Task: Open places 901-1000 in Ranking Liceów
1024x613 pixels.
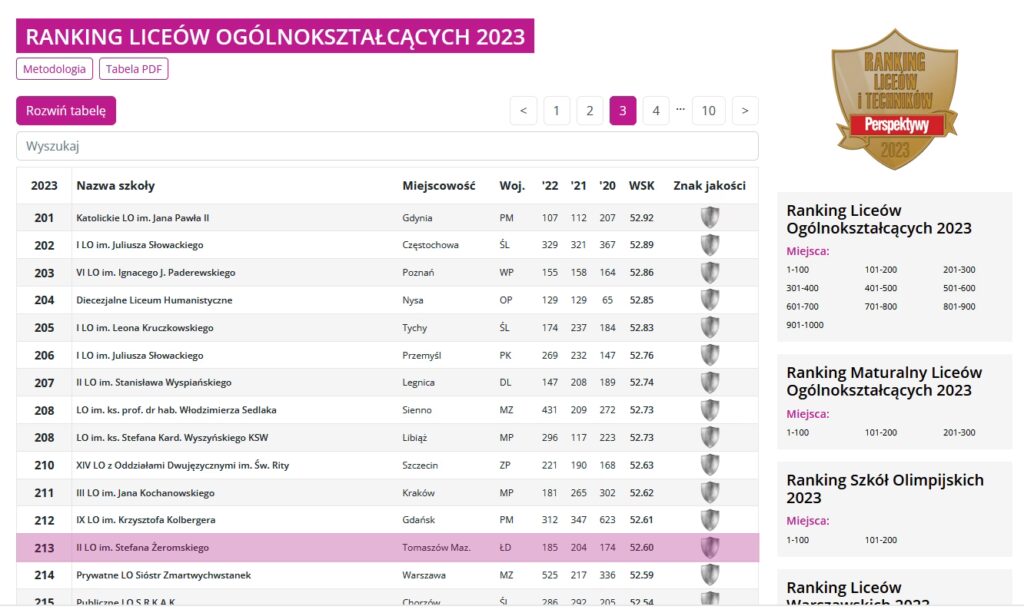Action: [805, 325]
